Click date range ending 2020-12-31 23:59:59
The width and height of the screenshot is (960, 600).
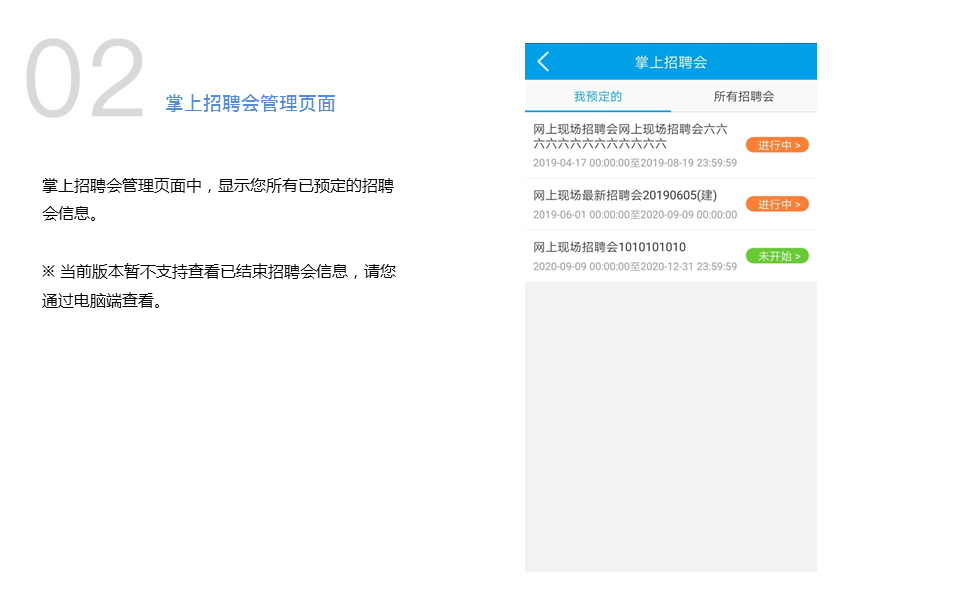point(635,266)
